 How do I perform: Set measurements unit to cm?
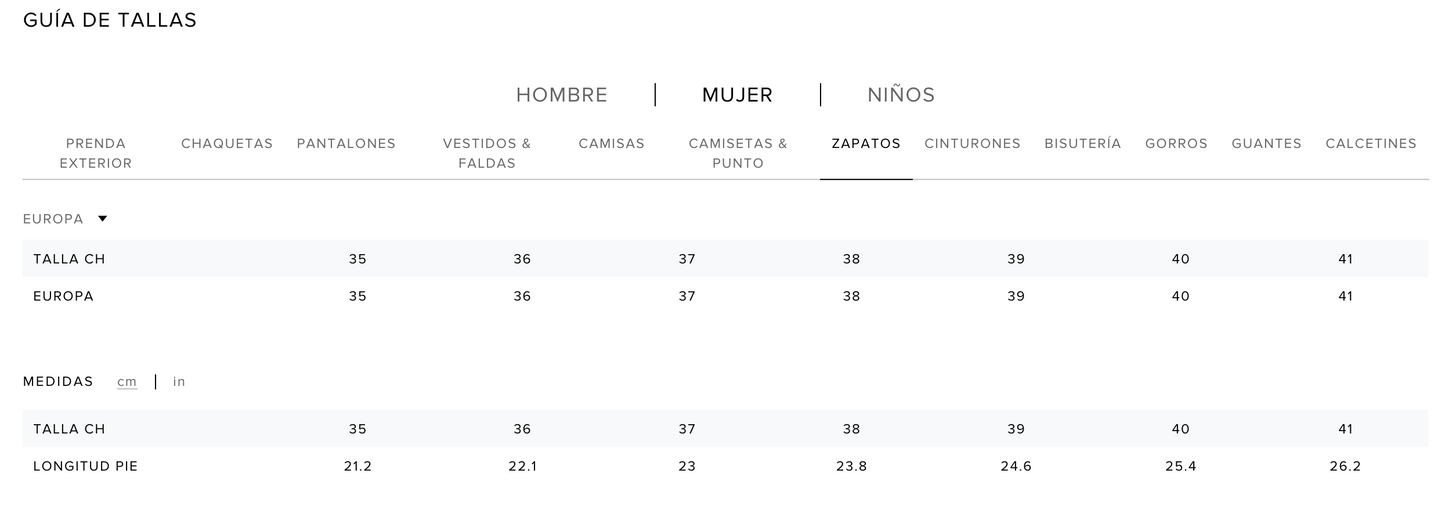click(127, 382)
